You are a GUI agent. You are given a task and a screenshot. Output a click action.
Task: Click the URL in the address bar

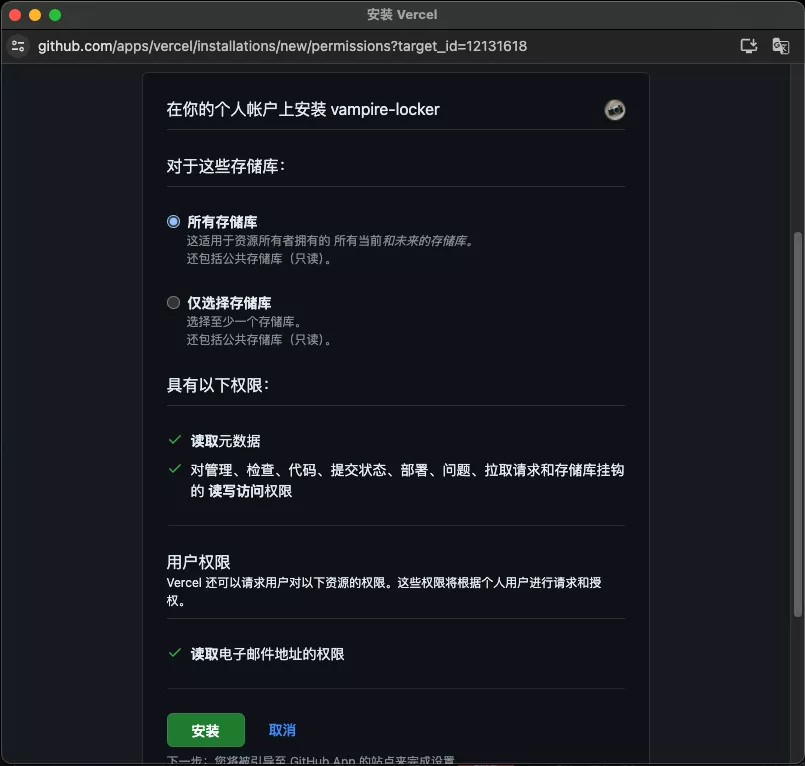[282, 46]
